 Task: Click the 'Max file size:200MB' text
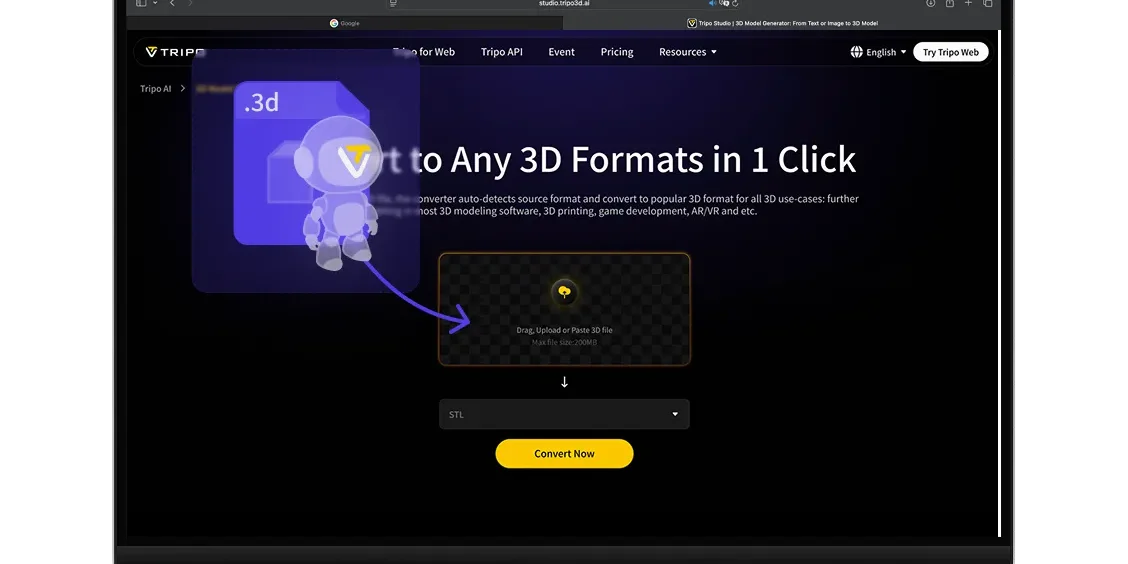[565, 342]
